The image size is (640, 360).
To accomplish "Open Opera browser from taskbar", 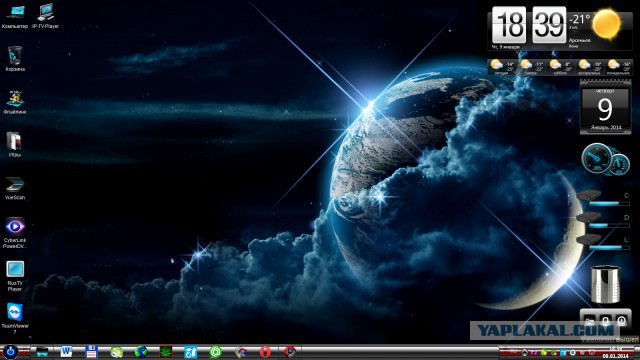I will (x=265, y=352).
